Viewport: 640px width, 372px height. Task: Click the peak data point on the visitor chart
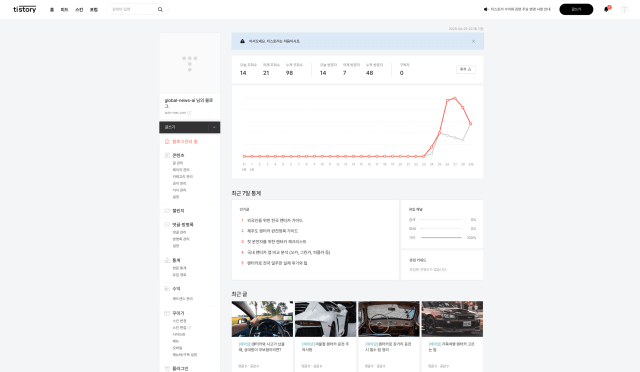click(x=455, y=98)
